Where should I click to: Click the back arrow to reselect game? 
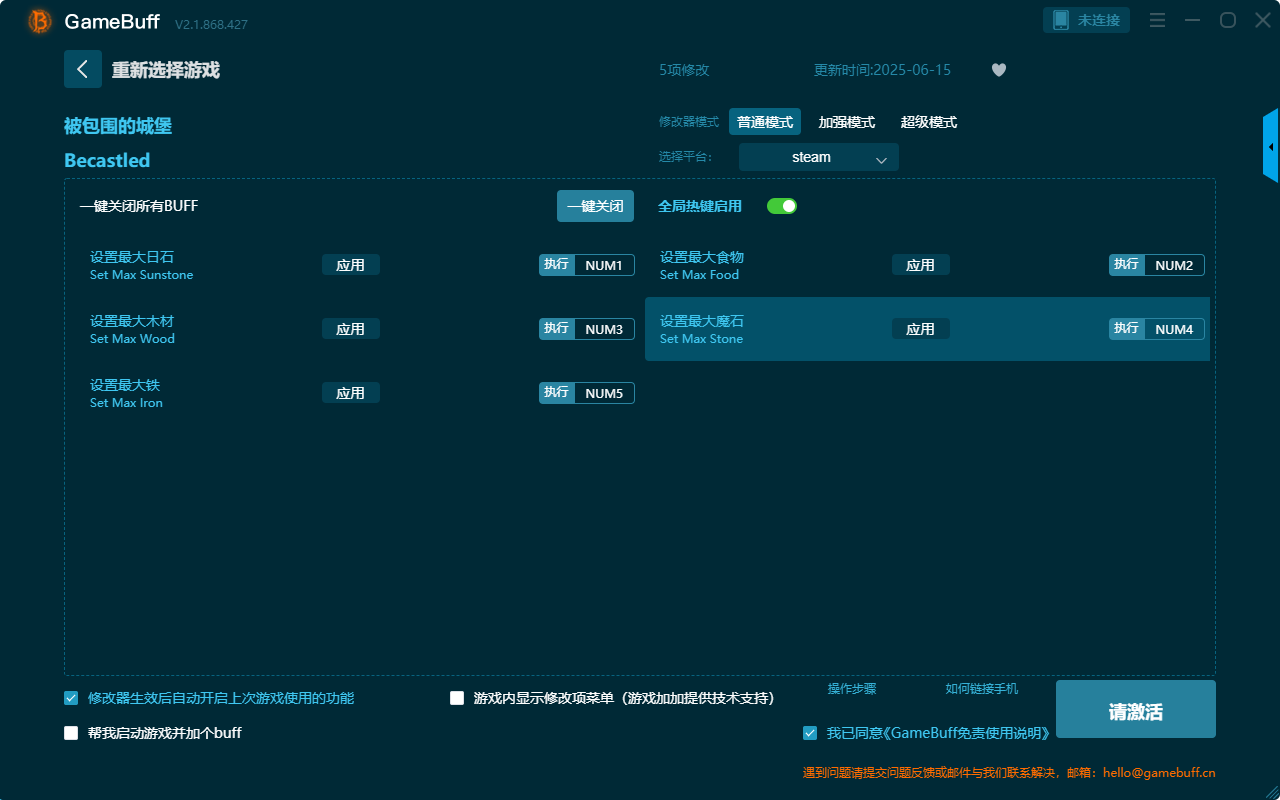[x=83, y=69]
